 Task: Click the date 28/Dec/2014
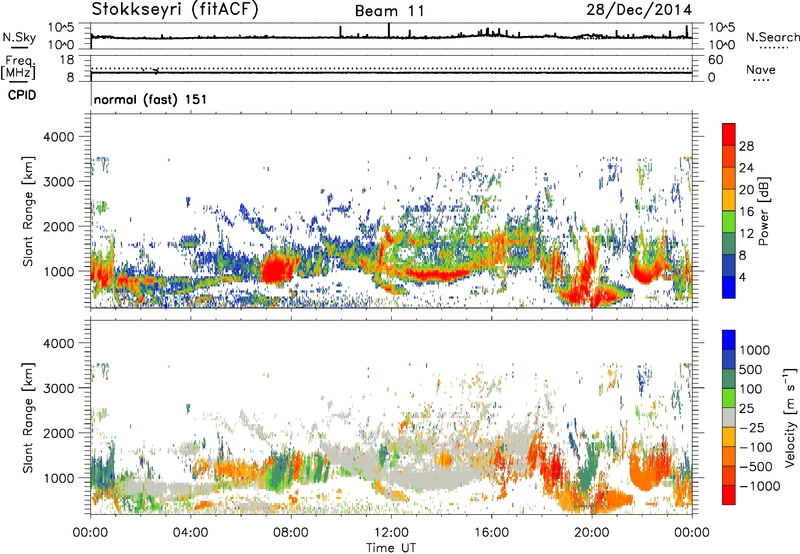point(639,9)
